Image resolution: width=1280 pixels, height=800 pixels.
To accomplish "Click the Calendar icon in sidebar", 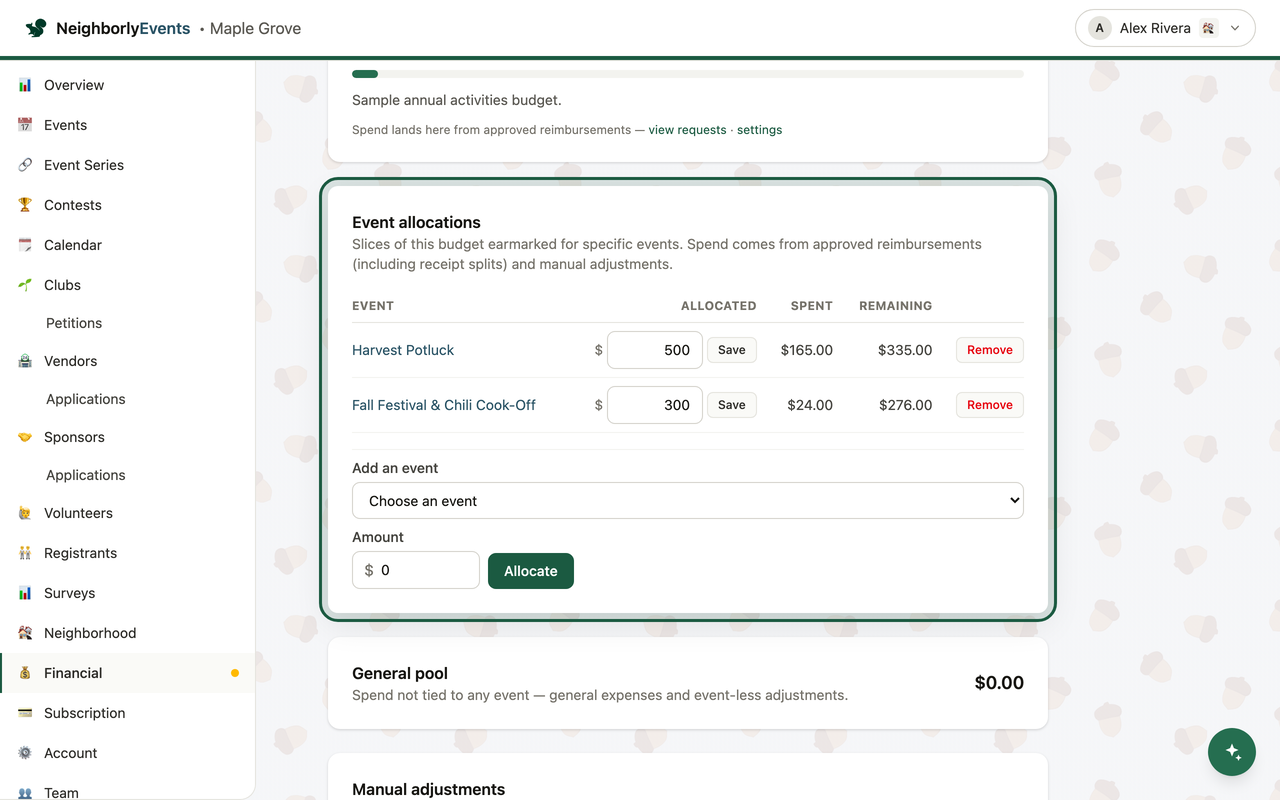I will click(x=25, y=245).
